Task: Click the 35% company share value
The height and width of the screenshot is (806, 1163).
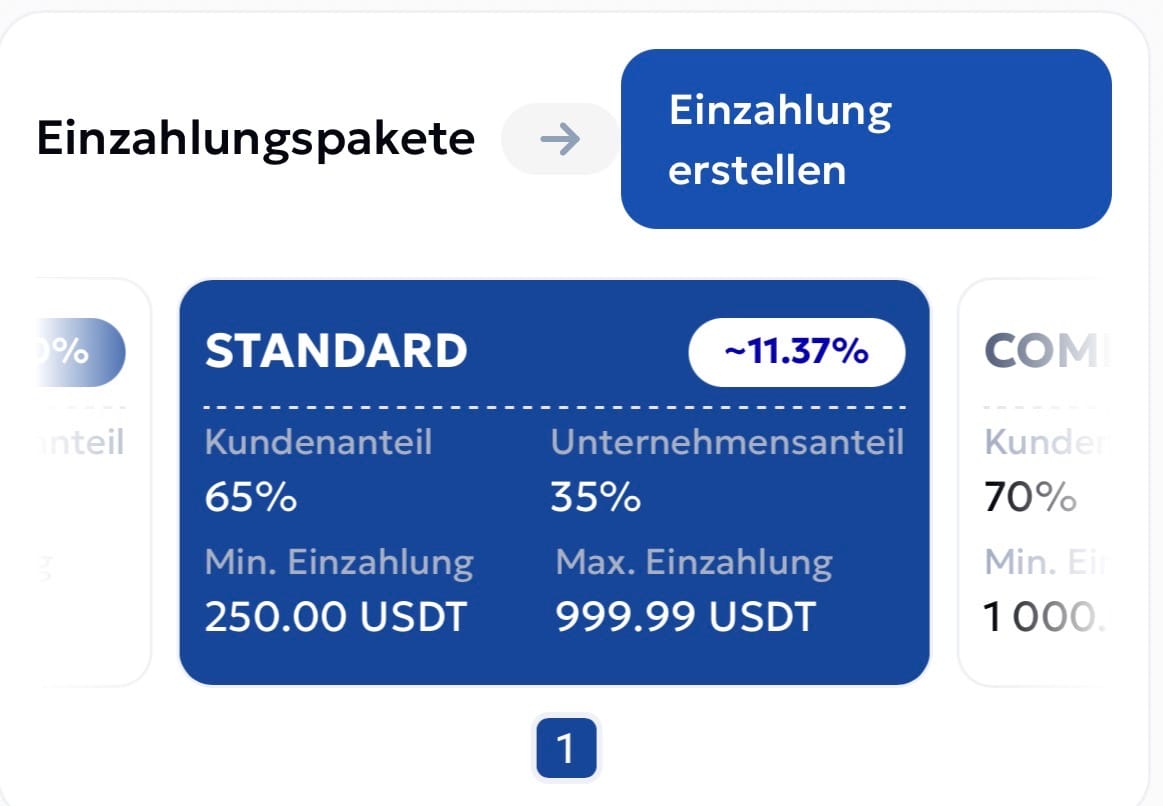Action: [x=596, y=497]
